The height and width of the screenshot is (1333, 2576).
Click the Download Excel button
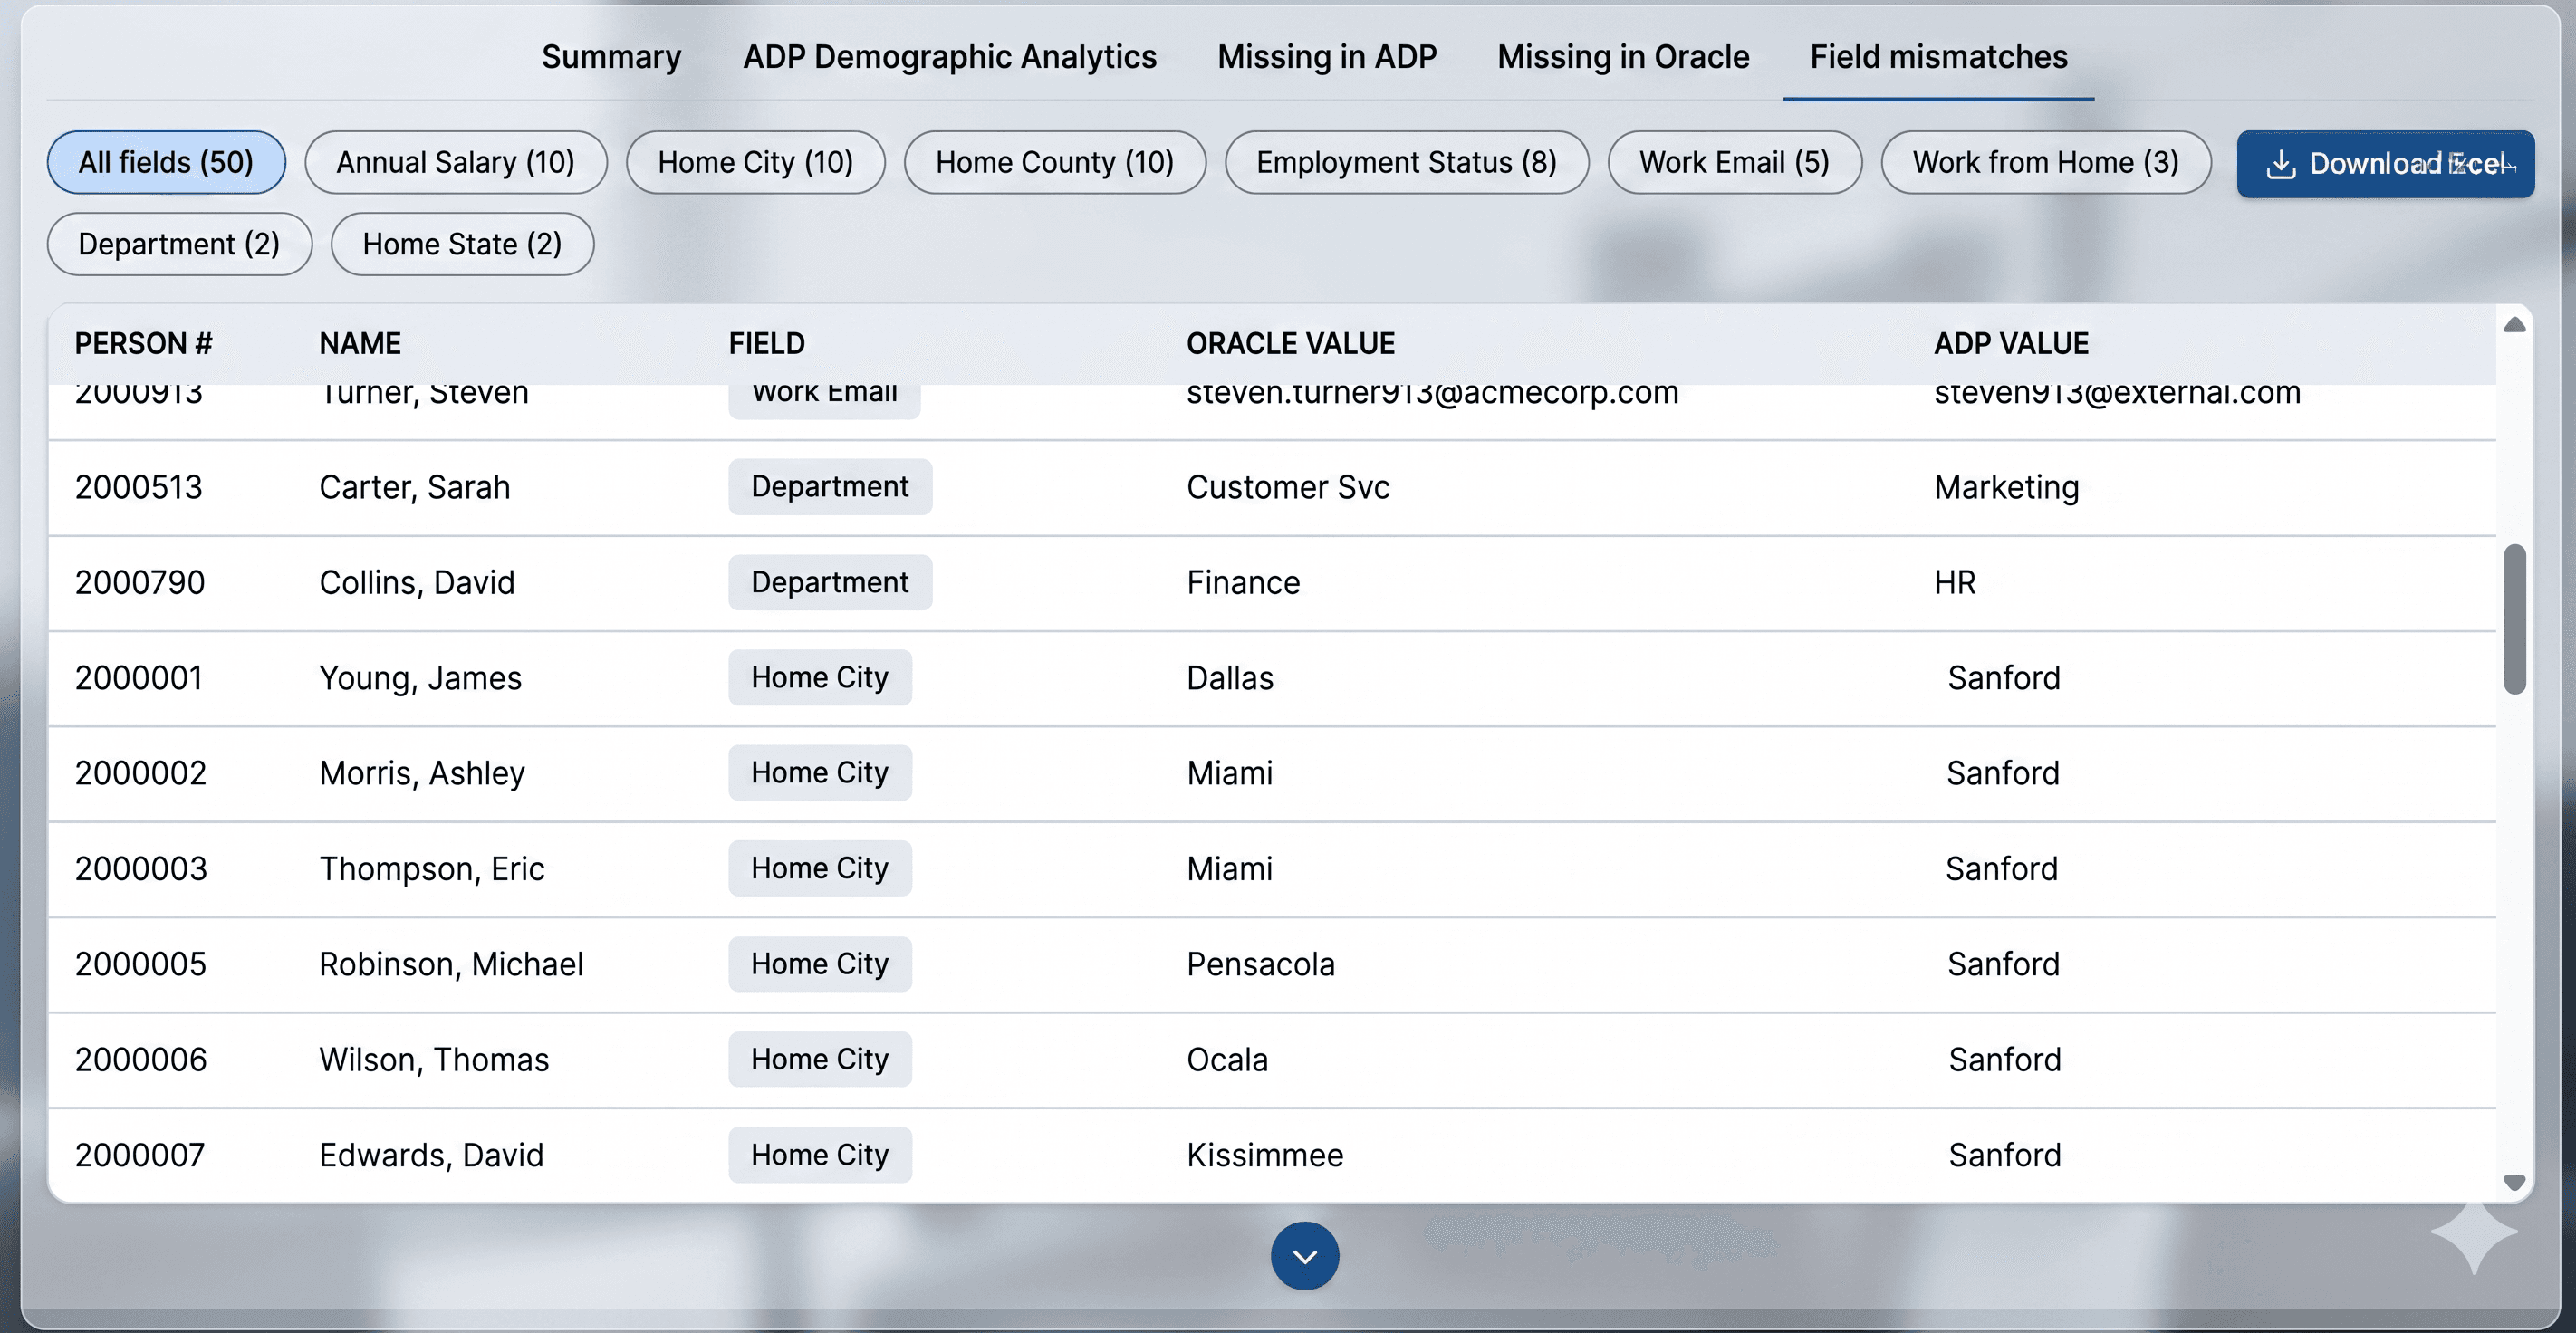[x=2385, y=164]
